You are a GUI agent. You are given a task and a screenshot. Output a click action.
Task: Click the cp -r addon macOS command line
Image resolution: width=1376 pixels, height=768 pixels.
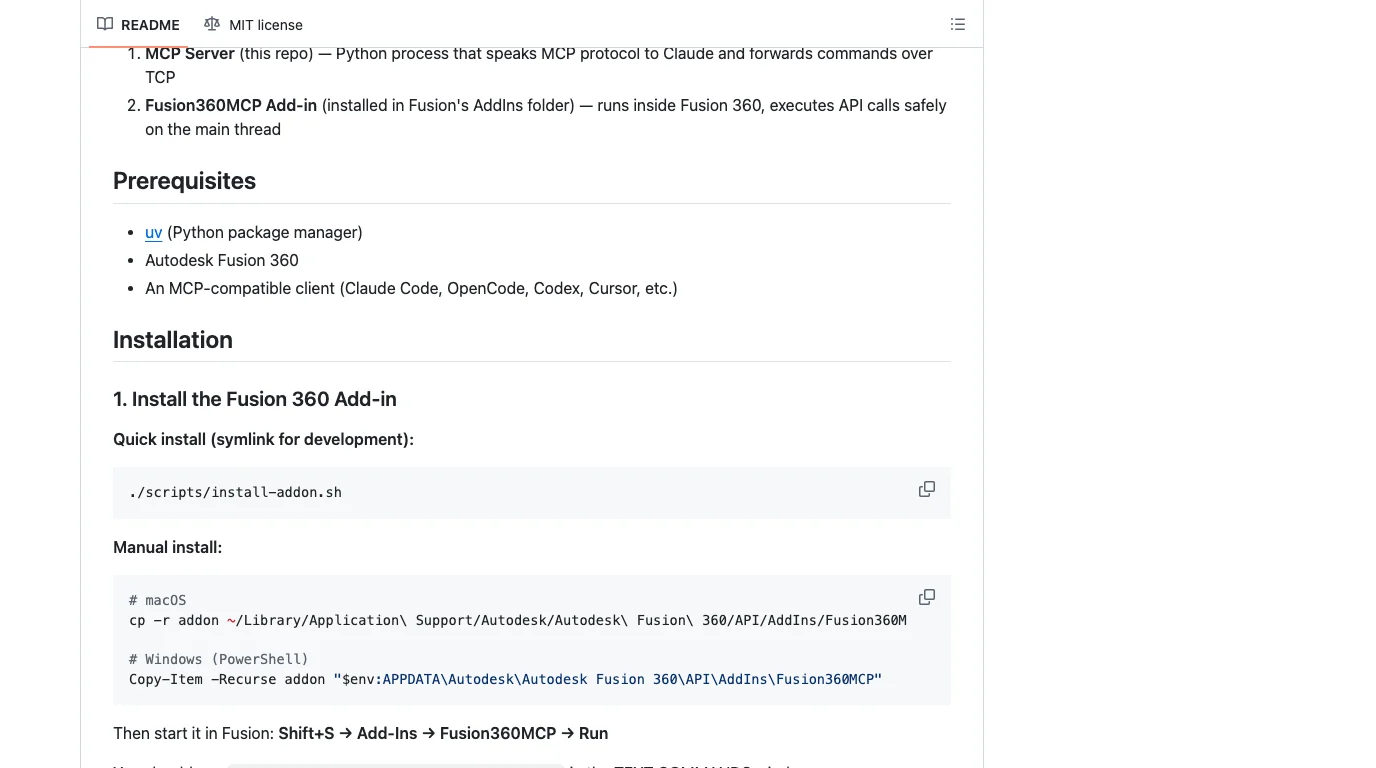tap(518, 620)
